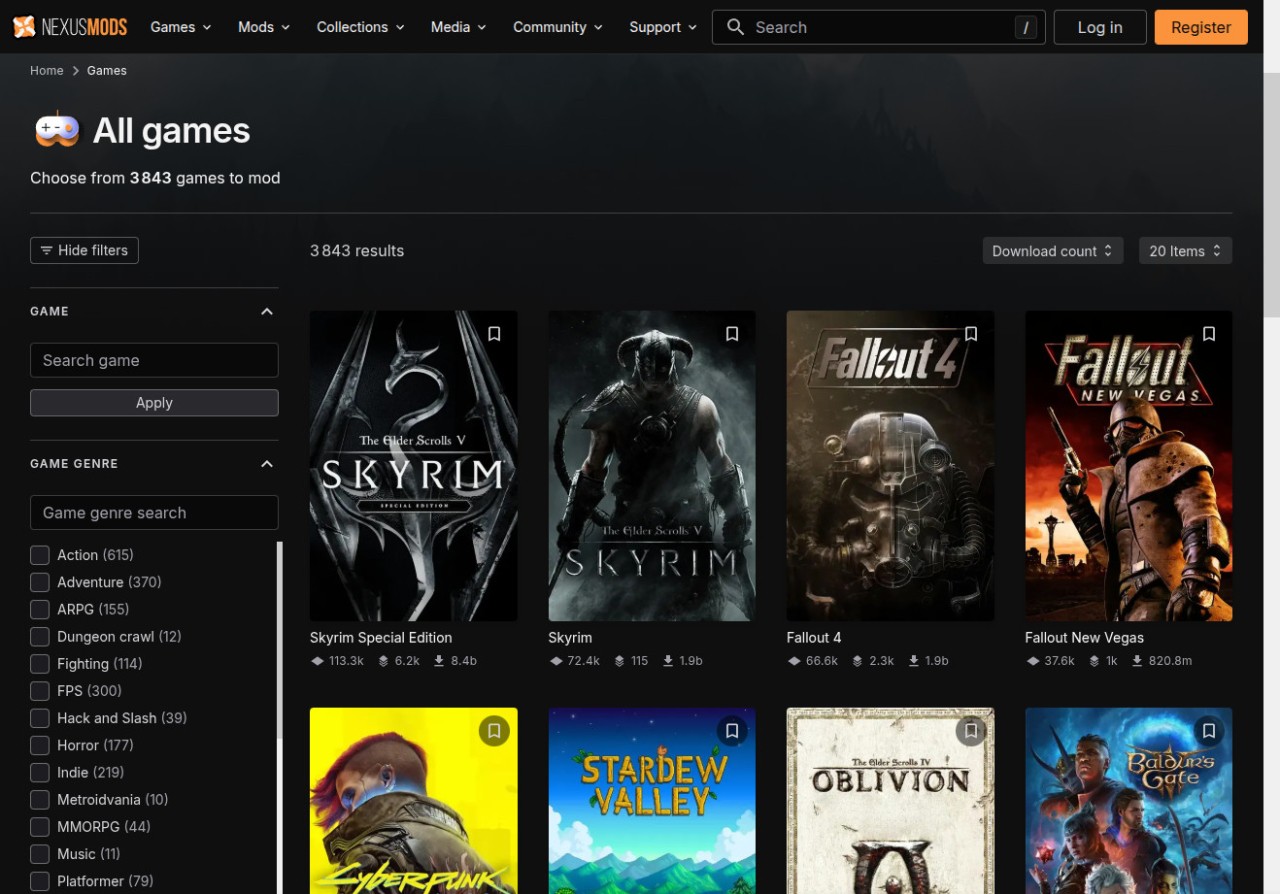The image size is (1280, 894).
Task: Open the 20 Items per-page dropdown
Action: pos(1185,251)
